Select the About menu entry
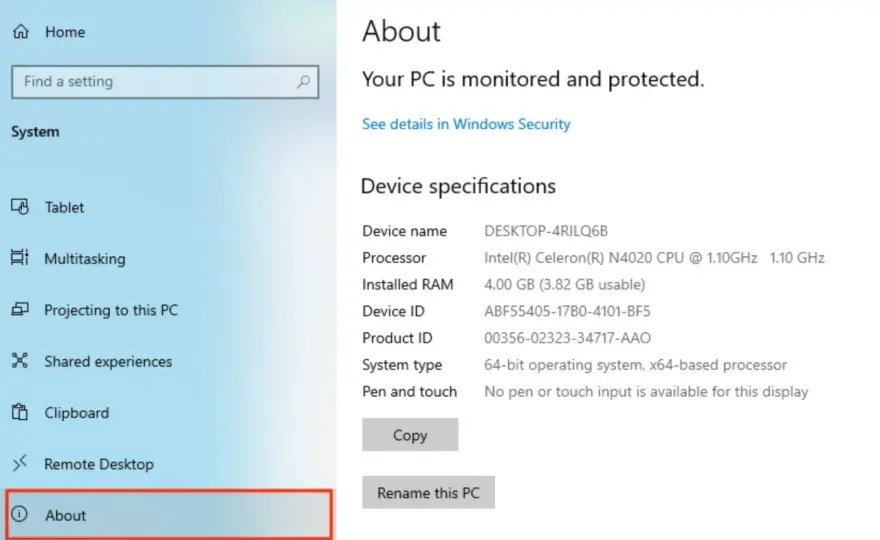 coord(169,515)
